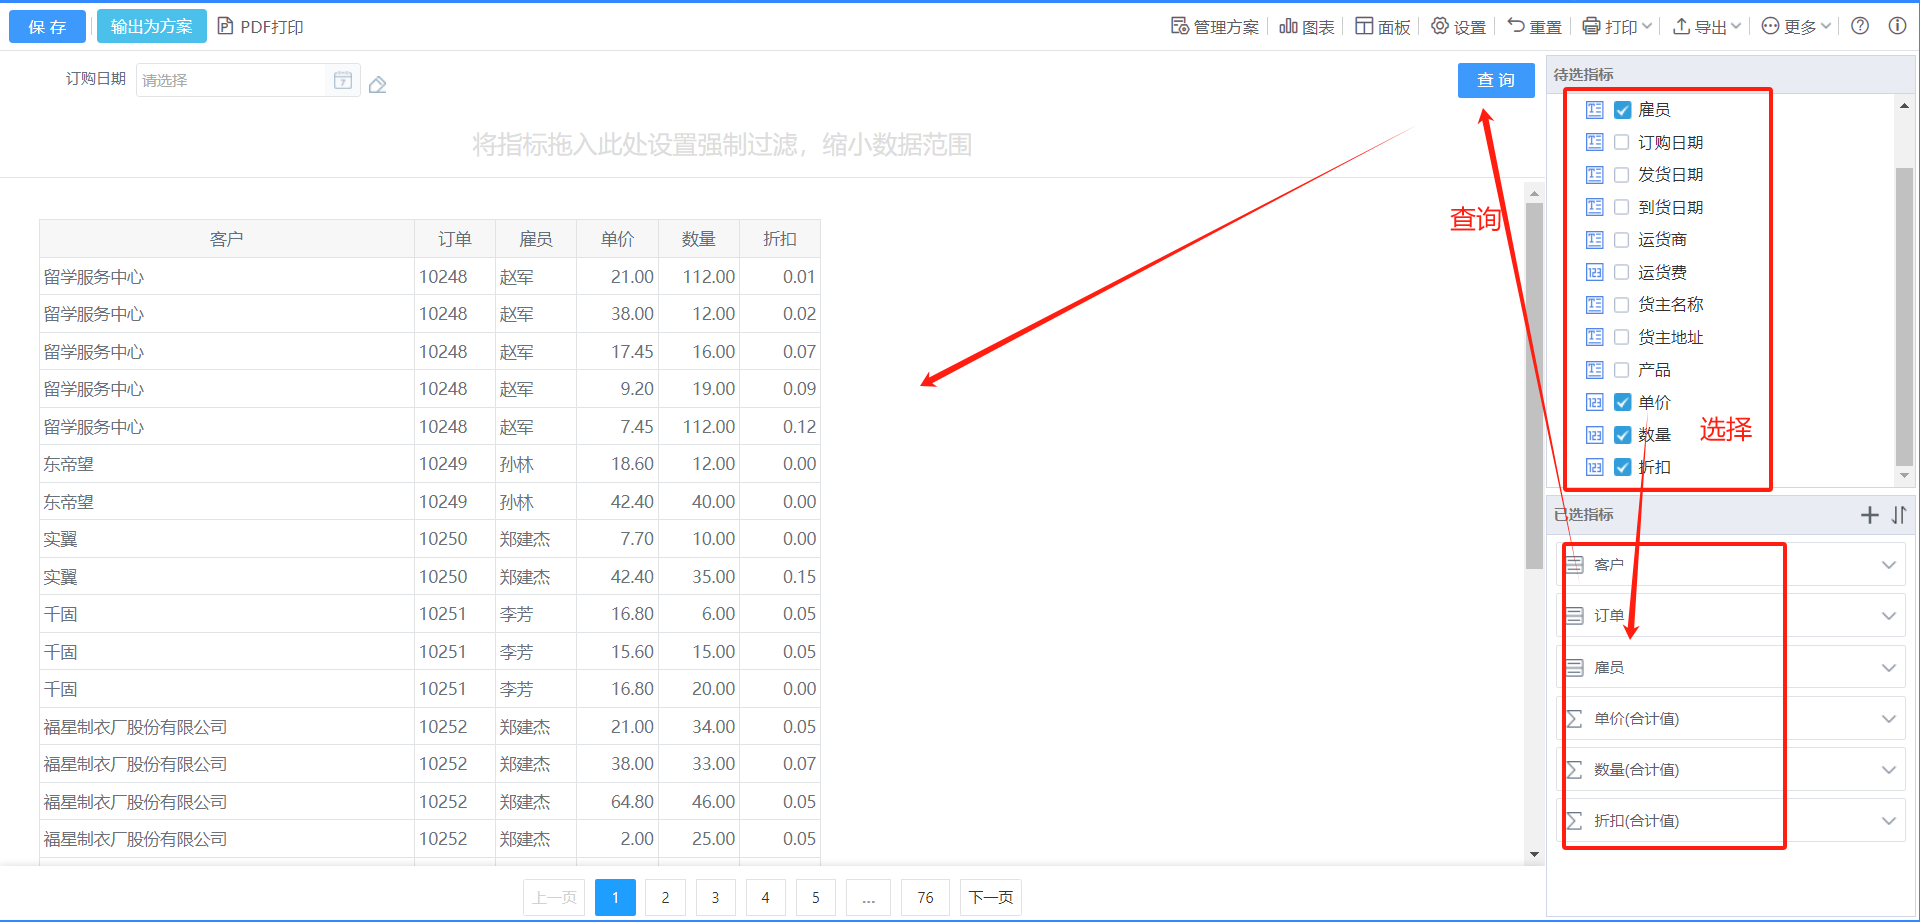Click the sort icon in 已选指标 header
1920x922 pixels.
point(1899,515)
